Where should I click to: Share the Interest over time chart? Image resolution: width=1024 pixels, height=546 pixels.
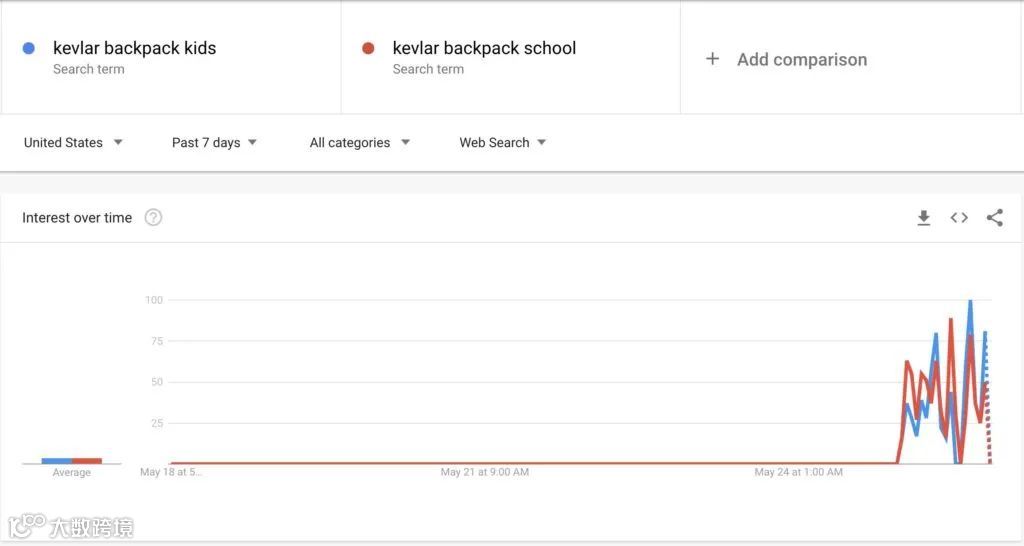(x=995, y=217)
